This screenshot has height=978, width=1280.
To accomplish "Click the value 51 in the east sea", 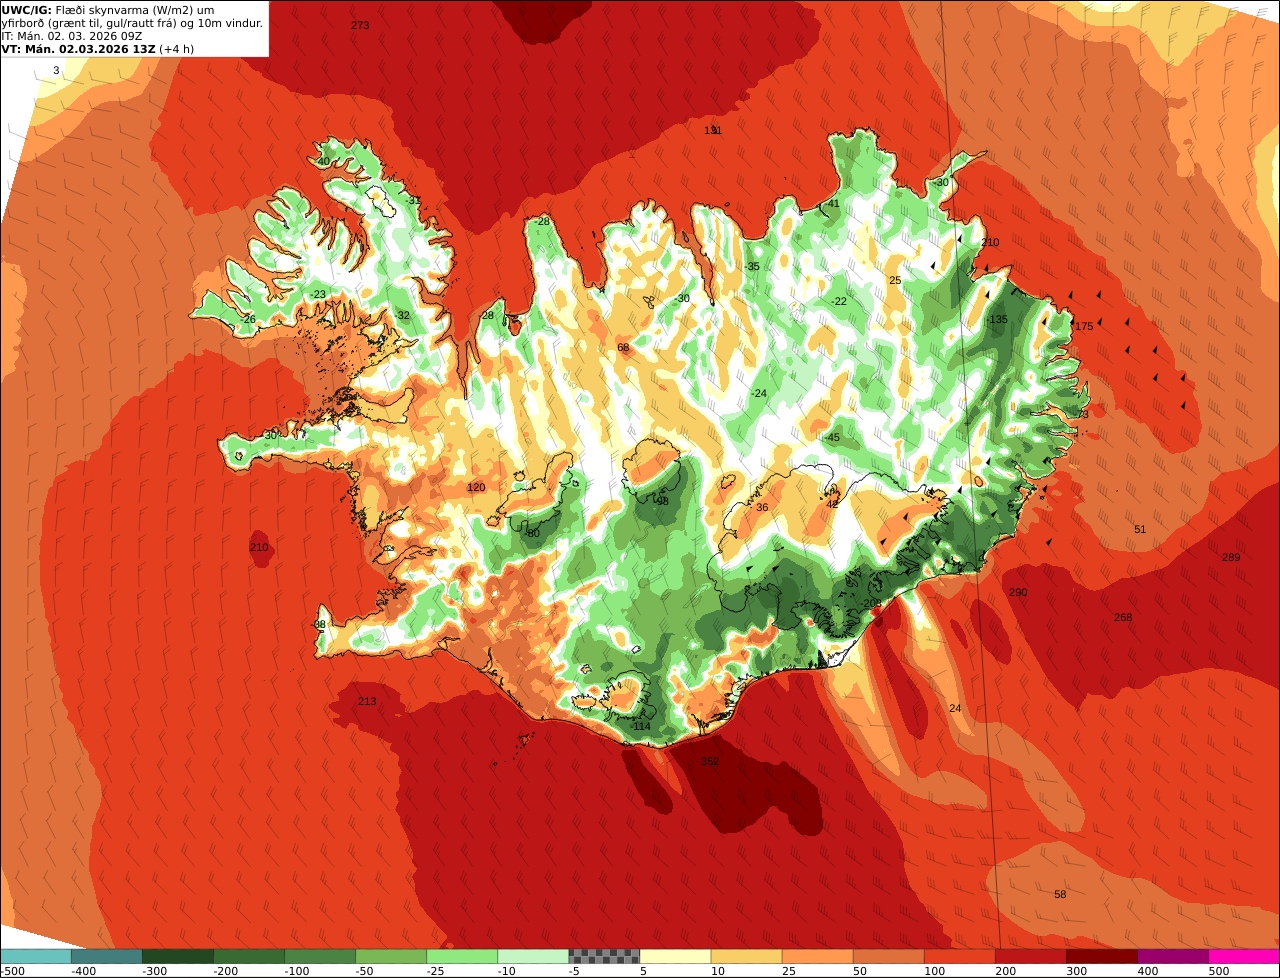I will point(1140,530).
